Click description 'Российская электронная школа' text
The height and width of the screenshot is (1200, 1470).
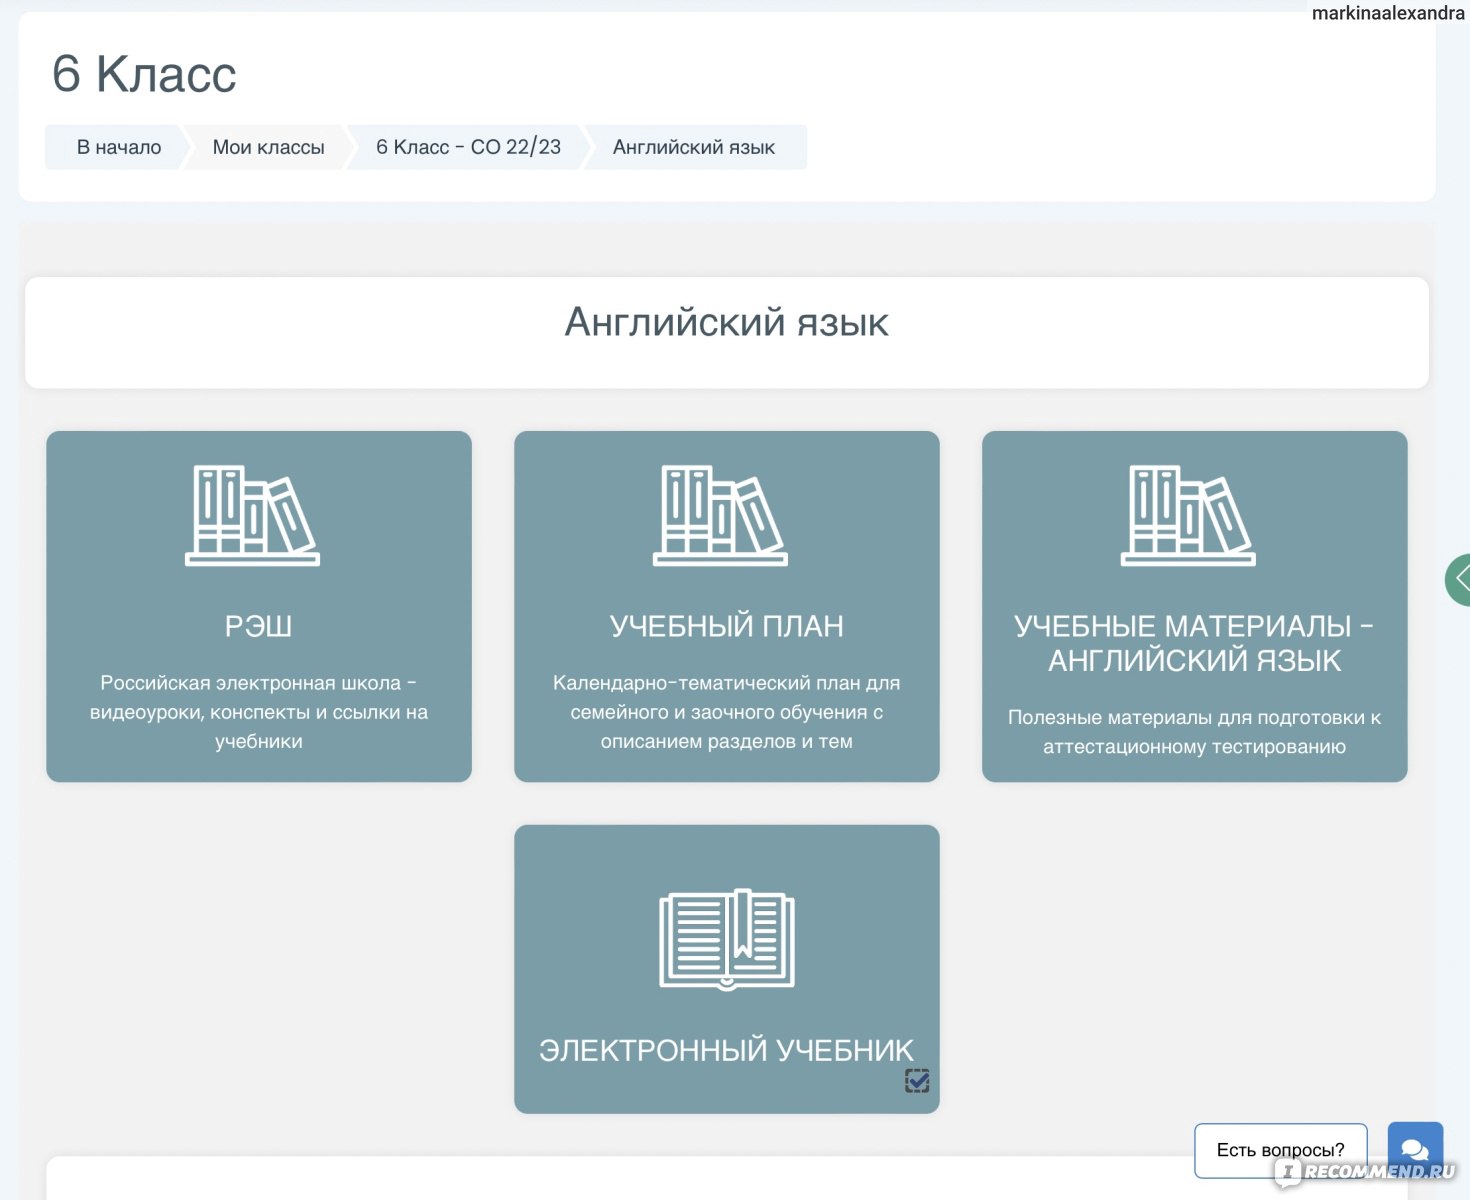(x=259, y=712)
